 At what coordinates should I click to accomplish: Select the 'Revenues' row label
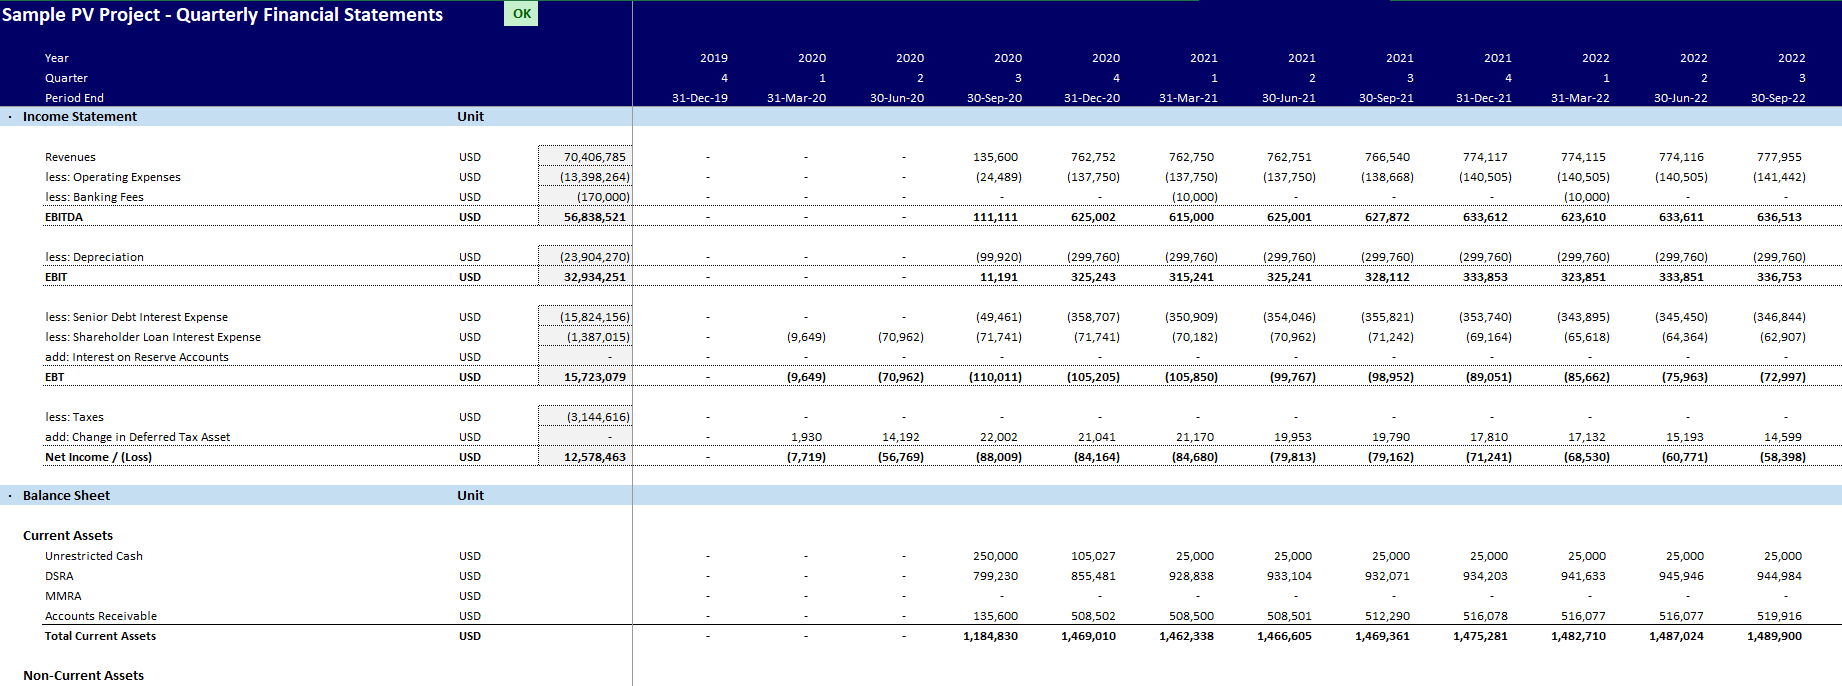[x=70, y=157]
